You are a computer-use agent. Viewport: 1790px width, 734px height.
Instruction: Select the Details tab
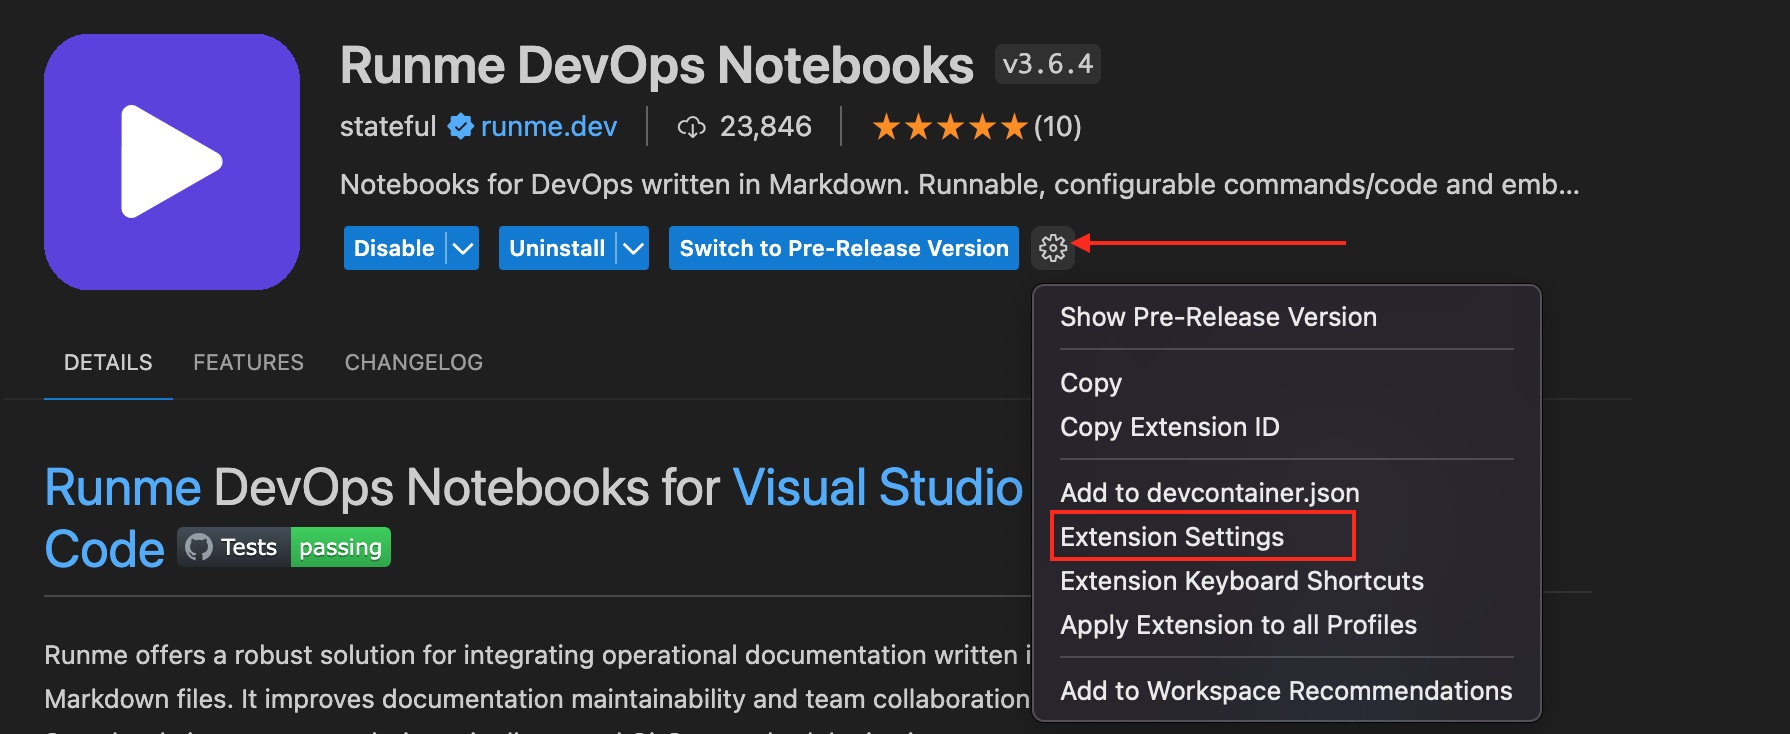(x=108, y=362)
